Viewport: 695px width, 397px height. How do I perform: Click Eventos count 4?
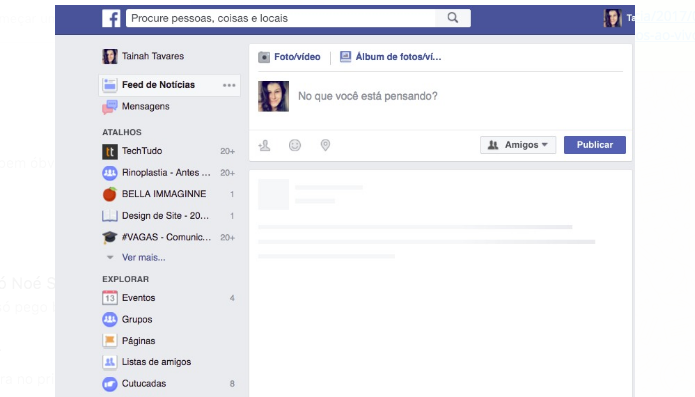tap(232, 298)
